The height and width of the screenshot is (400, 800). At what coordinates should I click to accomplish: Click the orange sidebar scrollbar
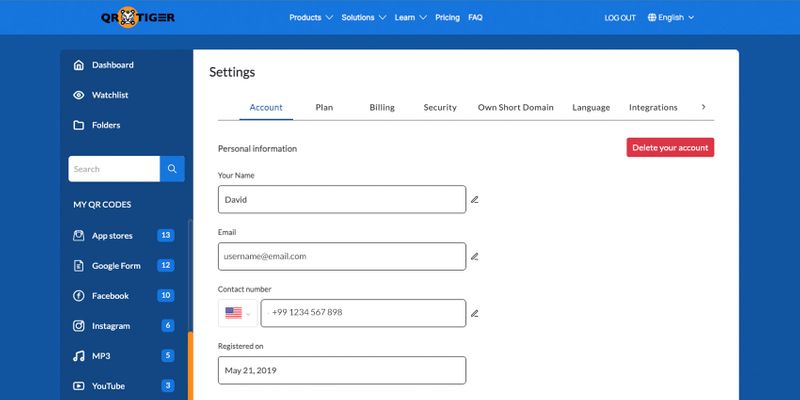(191, 366)
